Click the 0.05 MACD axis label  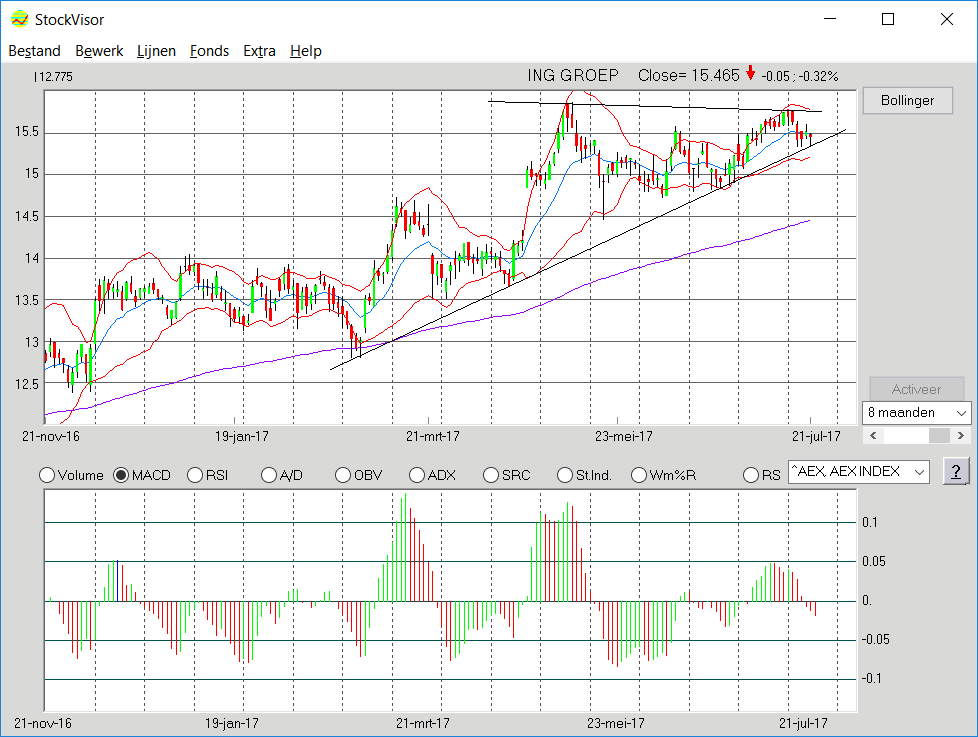(873, 561)
